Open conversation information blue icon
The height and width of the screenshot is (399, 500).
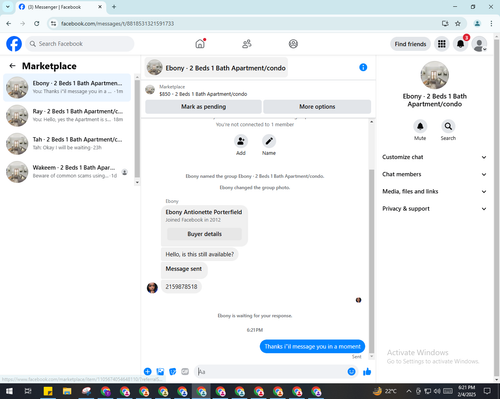(363, 67)
